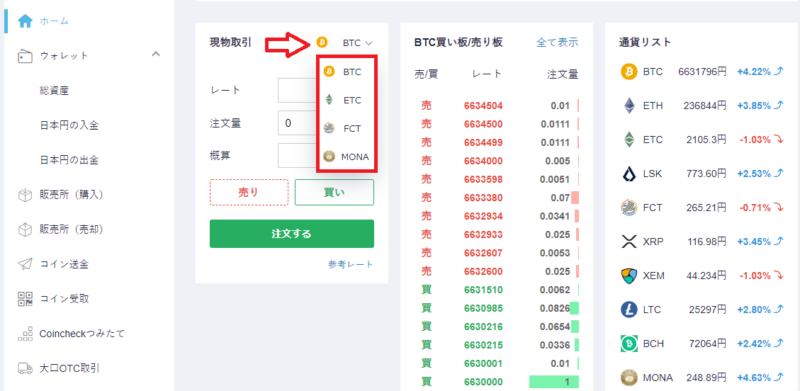
Task: Click the 注文量 input field
Action: pyautogui.click(x=297, y=123)
